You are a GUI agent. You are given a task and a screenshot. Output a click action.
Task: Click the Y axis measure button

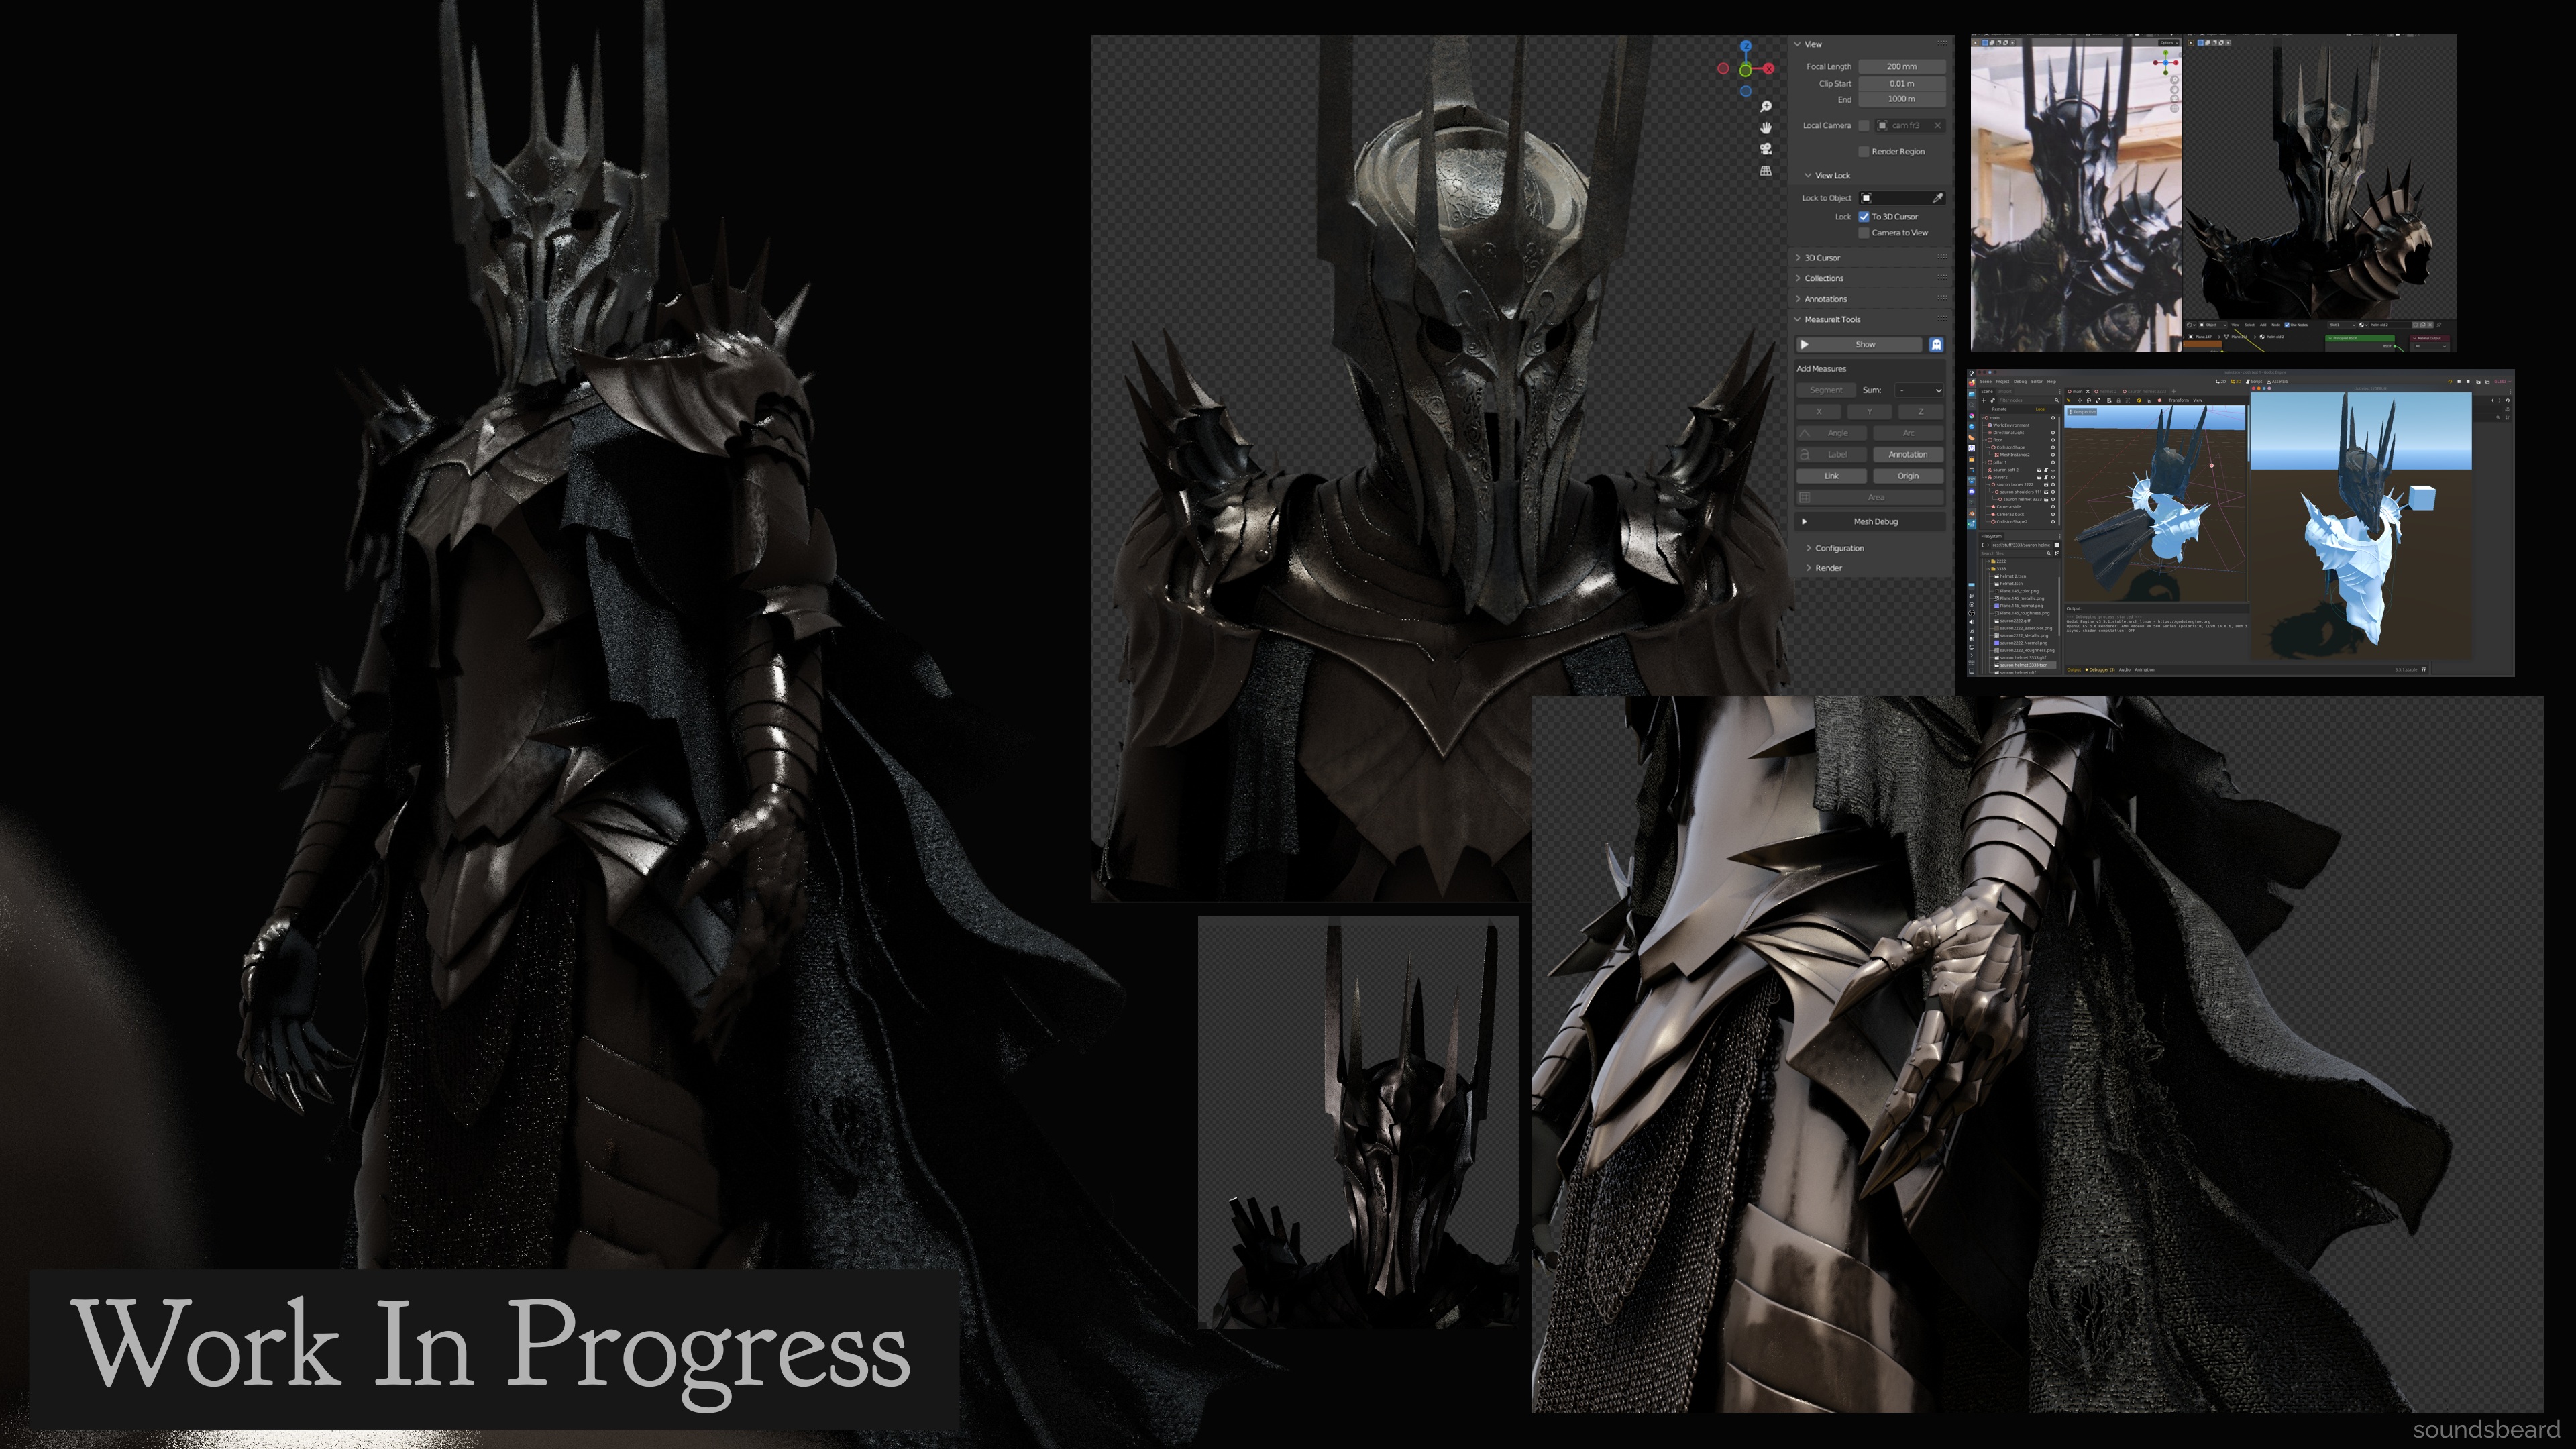(1869, 411)
